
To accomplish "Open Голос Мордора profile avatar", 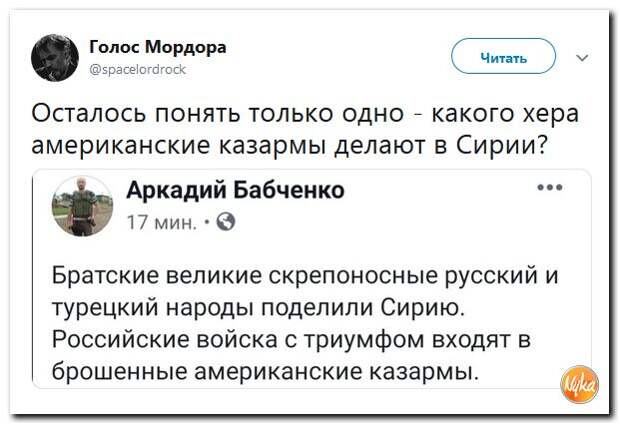I will pos(55,58).
